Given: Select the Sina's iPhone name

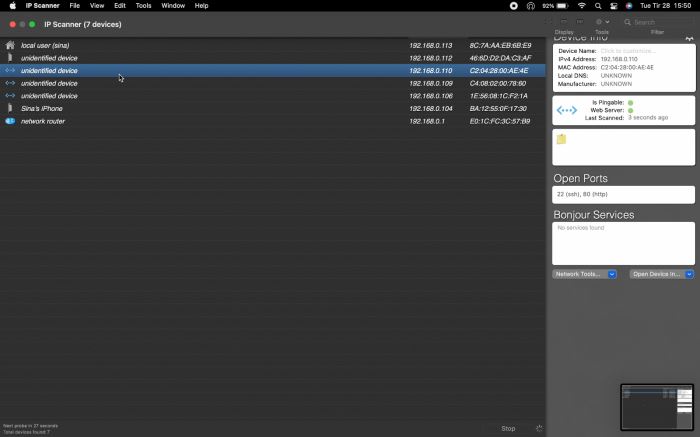Looking at the screenshot, I should coord(42,108).
